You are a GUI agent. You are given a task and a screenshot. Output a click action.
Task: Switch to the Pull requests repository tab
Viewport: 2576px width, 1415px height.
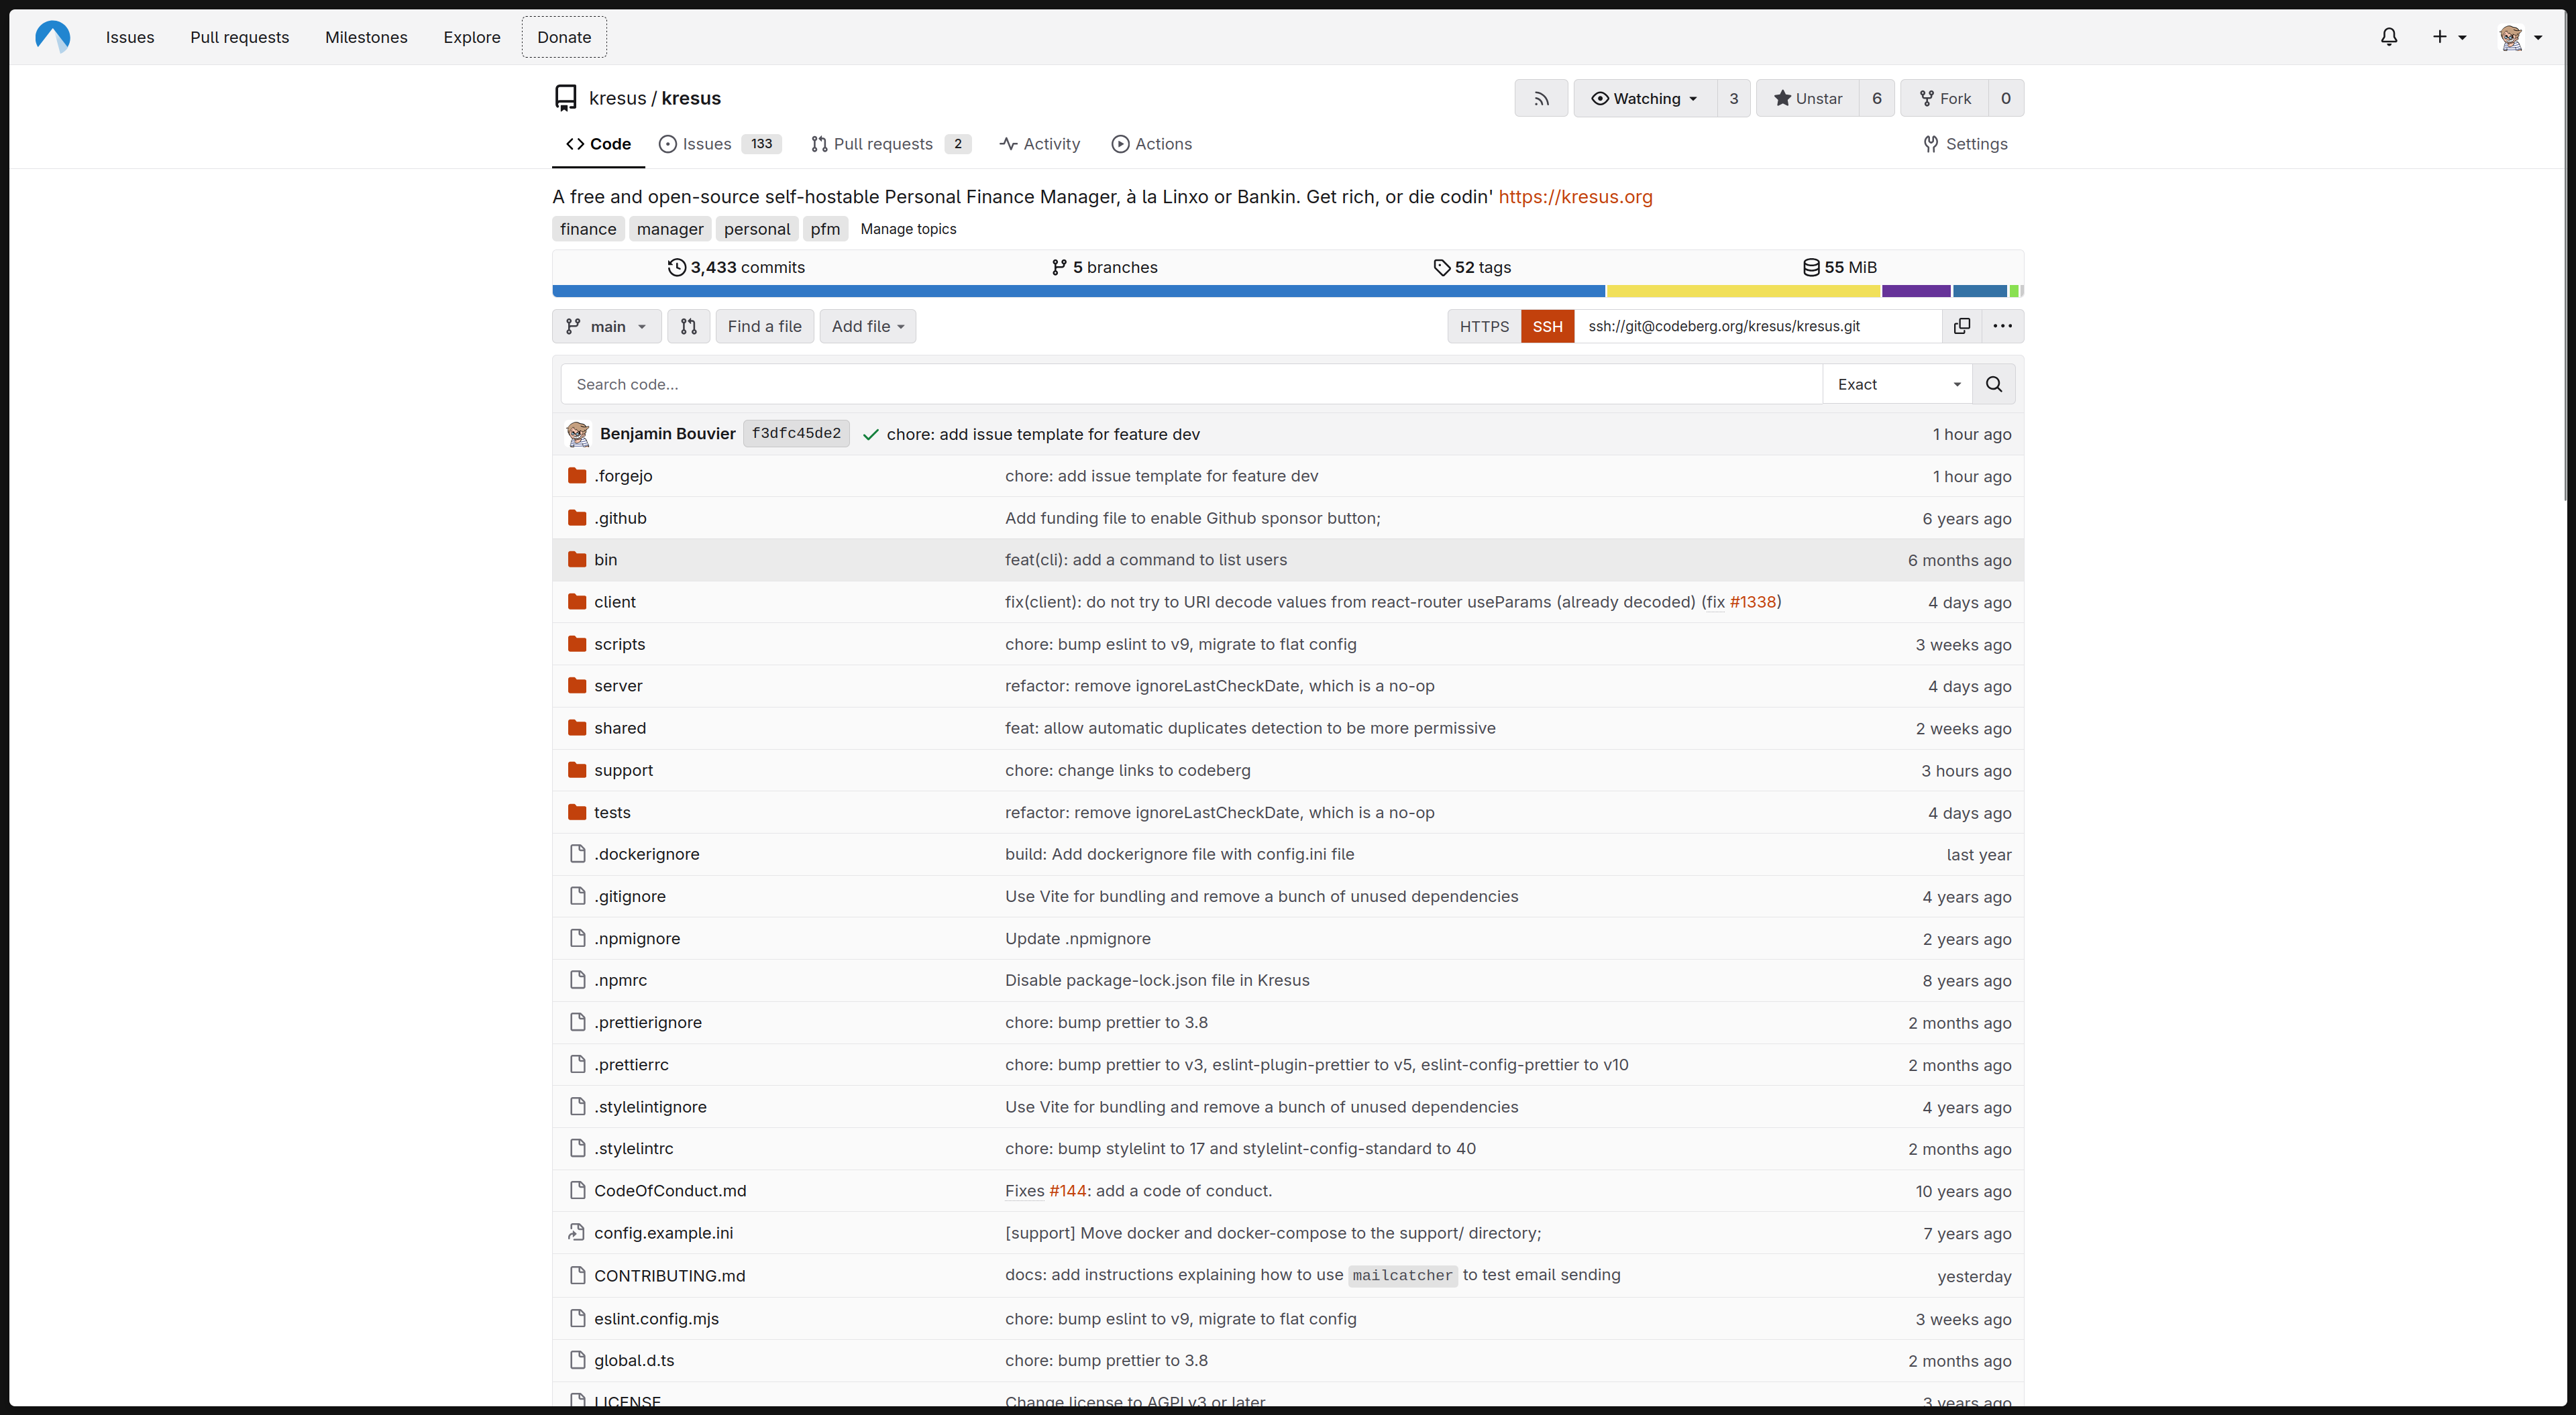point(890,144)
